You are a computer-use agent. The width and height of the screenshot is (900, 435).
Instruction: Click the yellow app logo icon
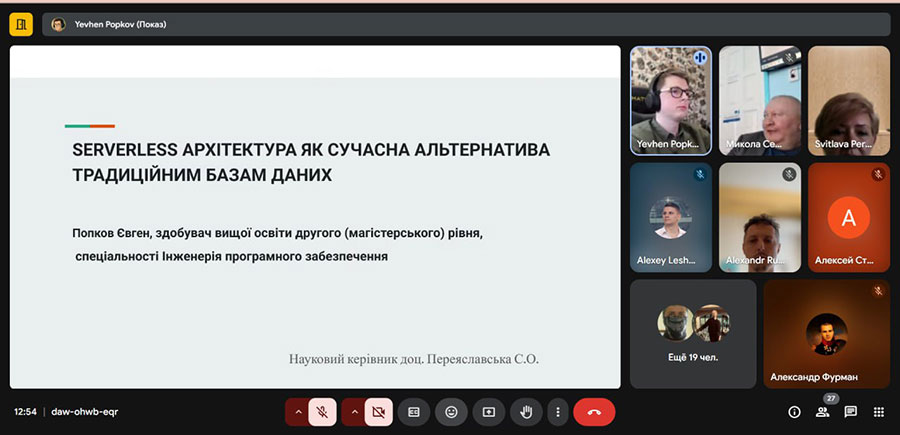point(21,25)
